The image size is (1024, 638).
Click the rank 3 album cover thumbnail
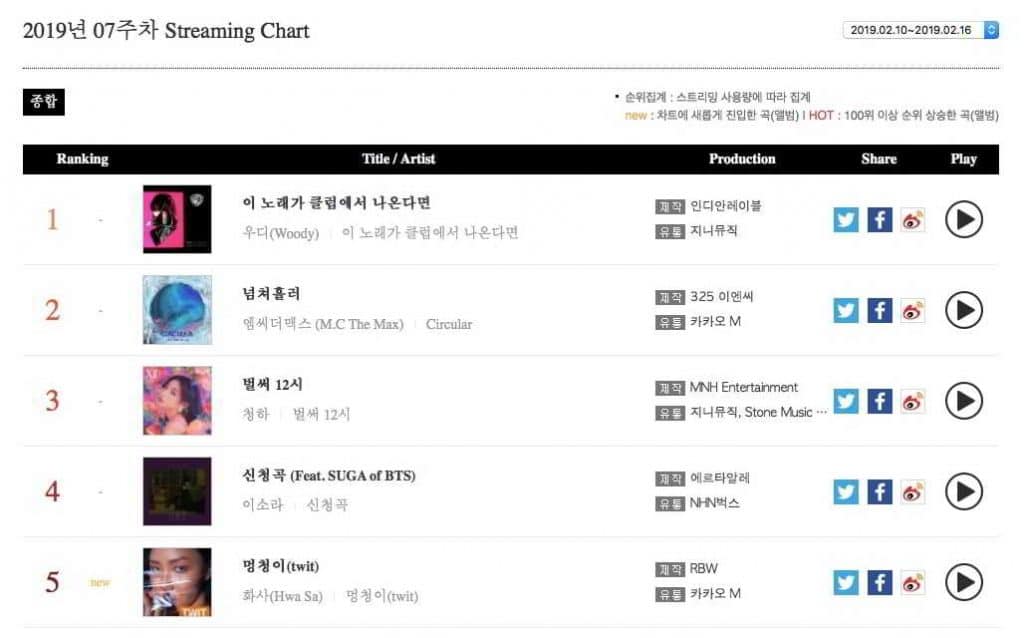pos(177,401)
